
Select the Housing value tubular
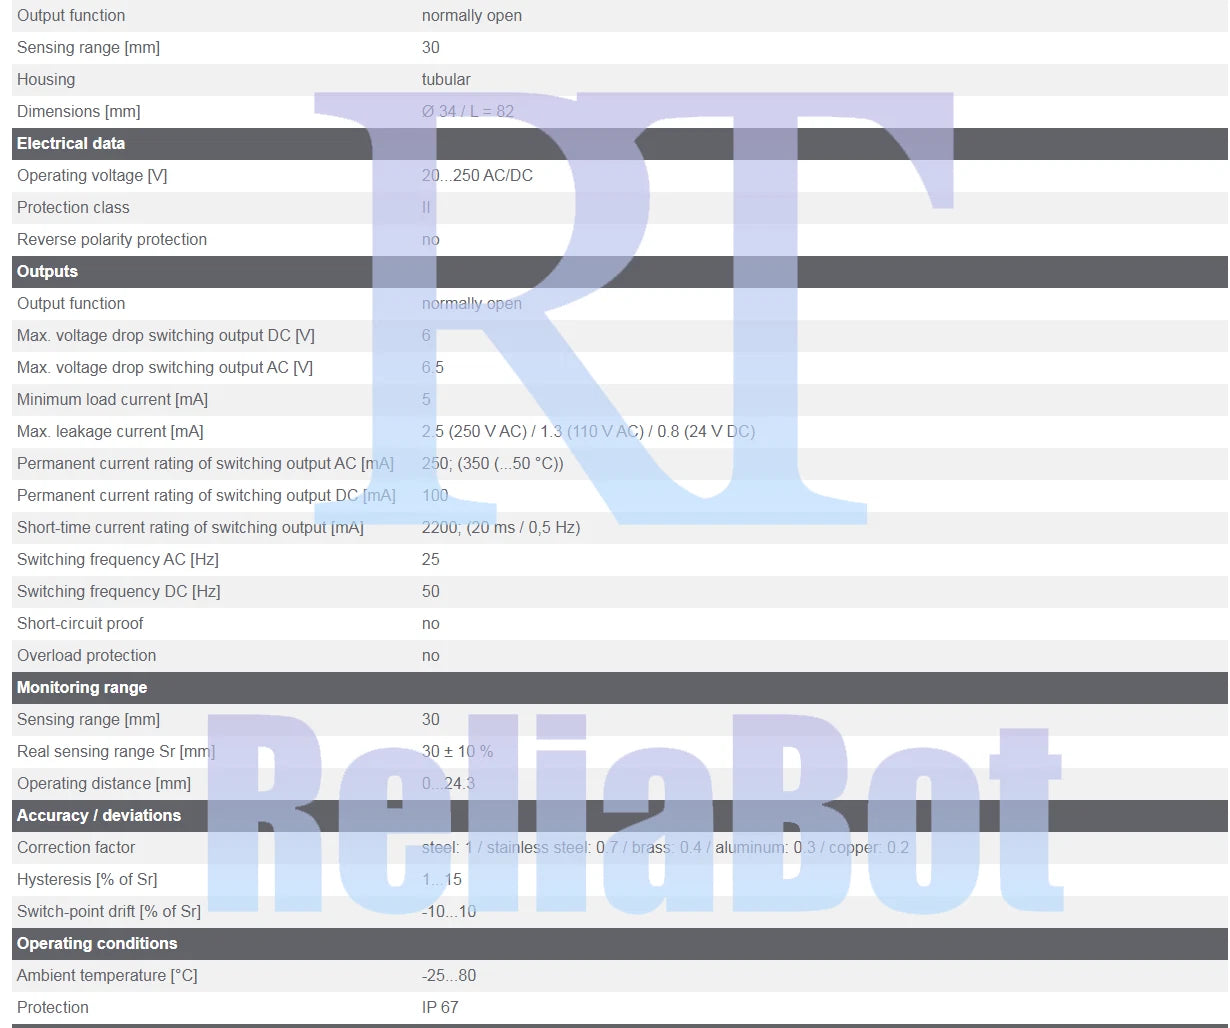[x=446, y=80]
